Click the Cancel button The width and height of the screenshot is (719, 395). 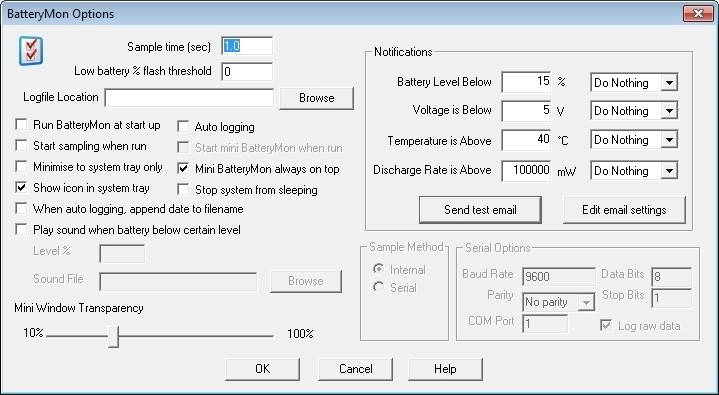[x=355, y=369]
